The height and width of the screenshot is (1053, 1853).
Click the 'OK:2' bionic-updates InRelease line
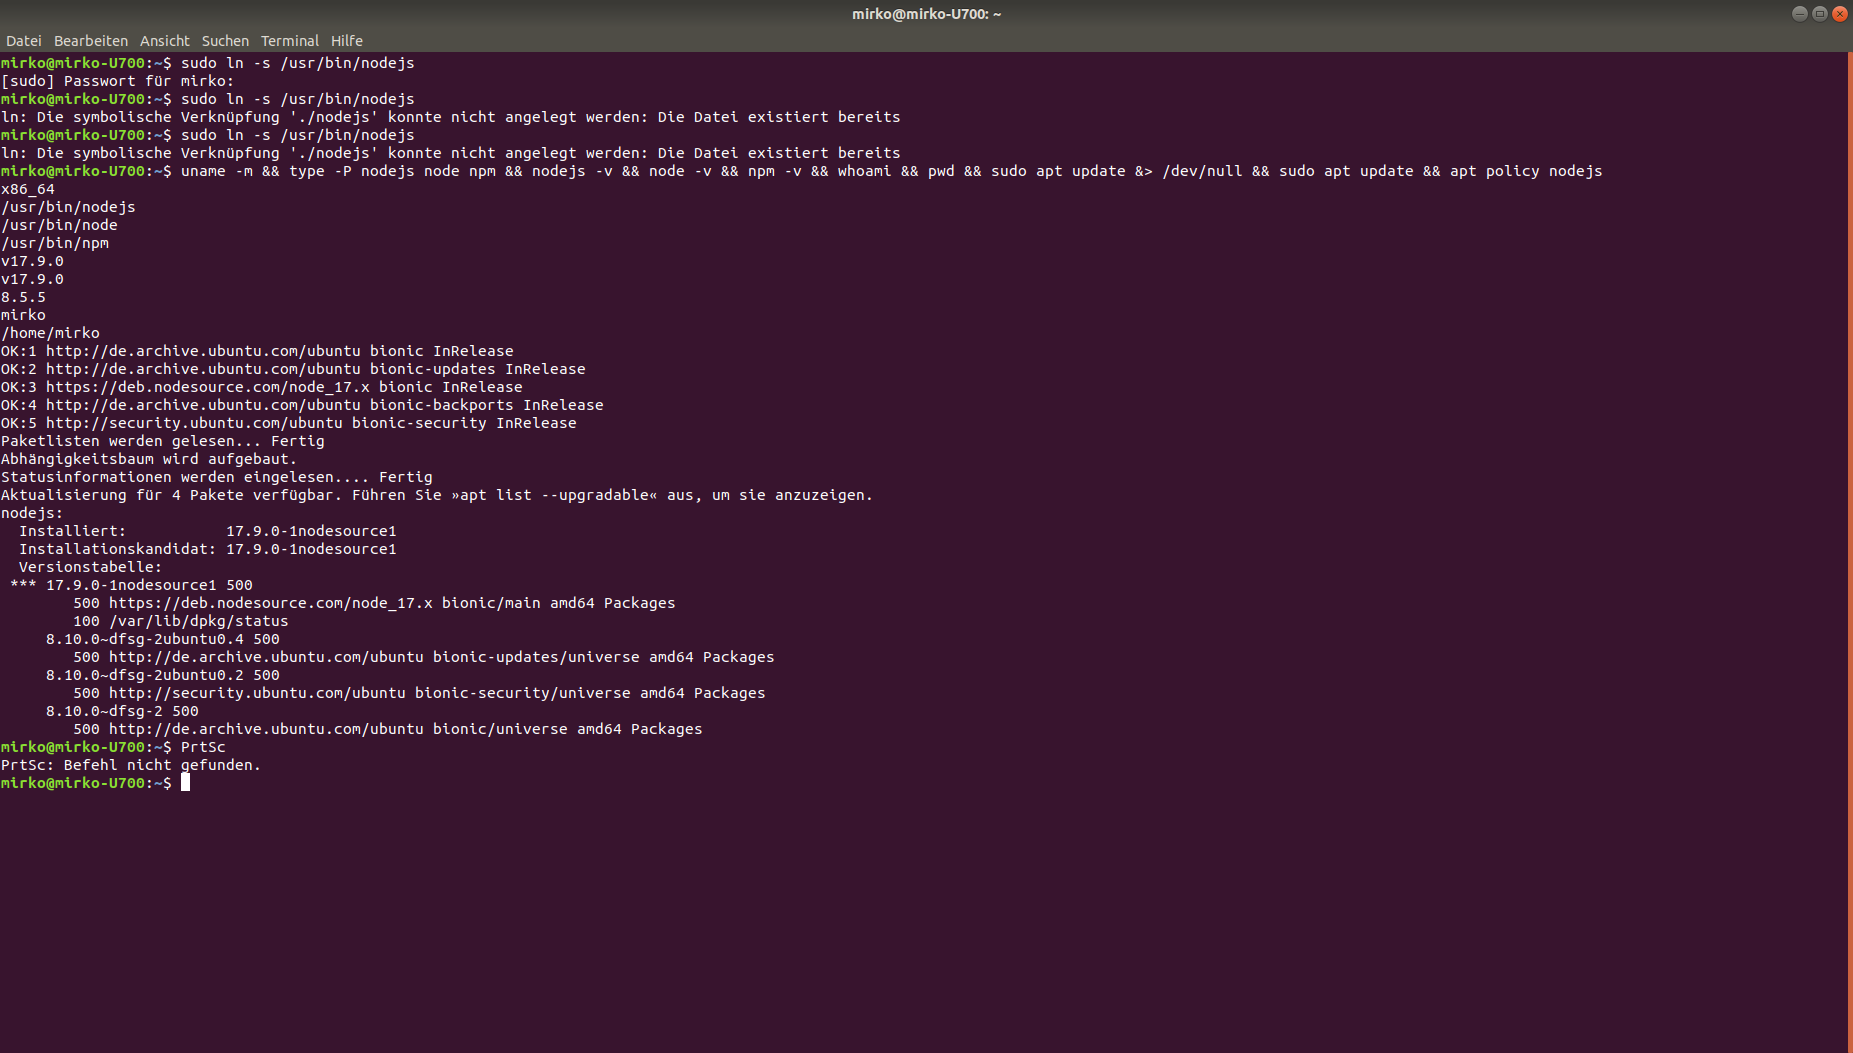click(293, 369)
